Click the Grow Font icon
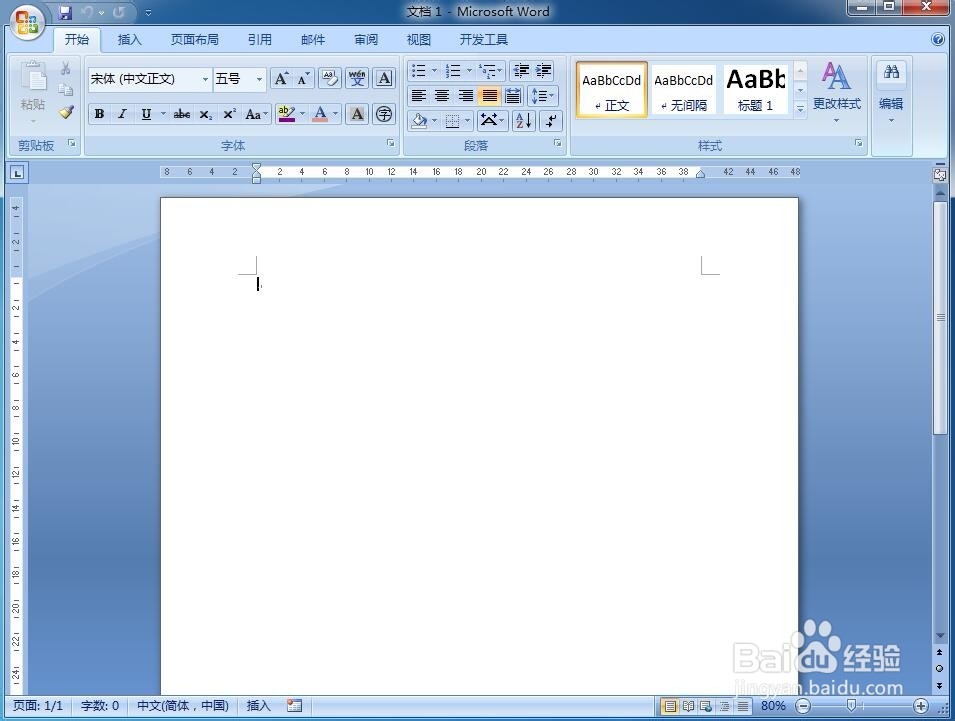Image resolution: width=955 pixels, height=721 pixels. pos(281,79)
